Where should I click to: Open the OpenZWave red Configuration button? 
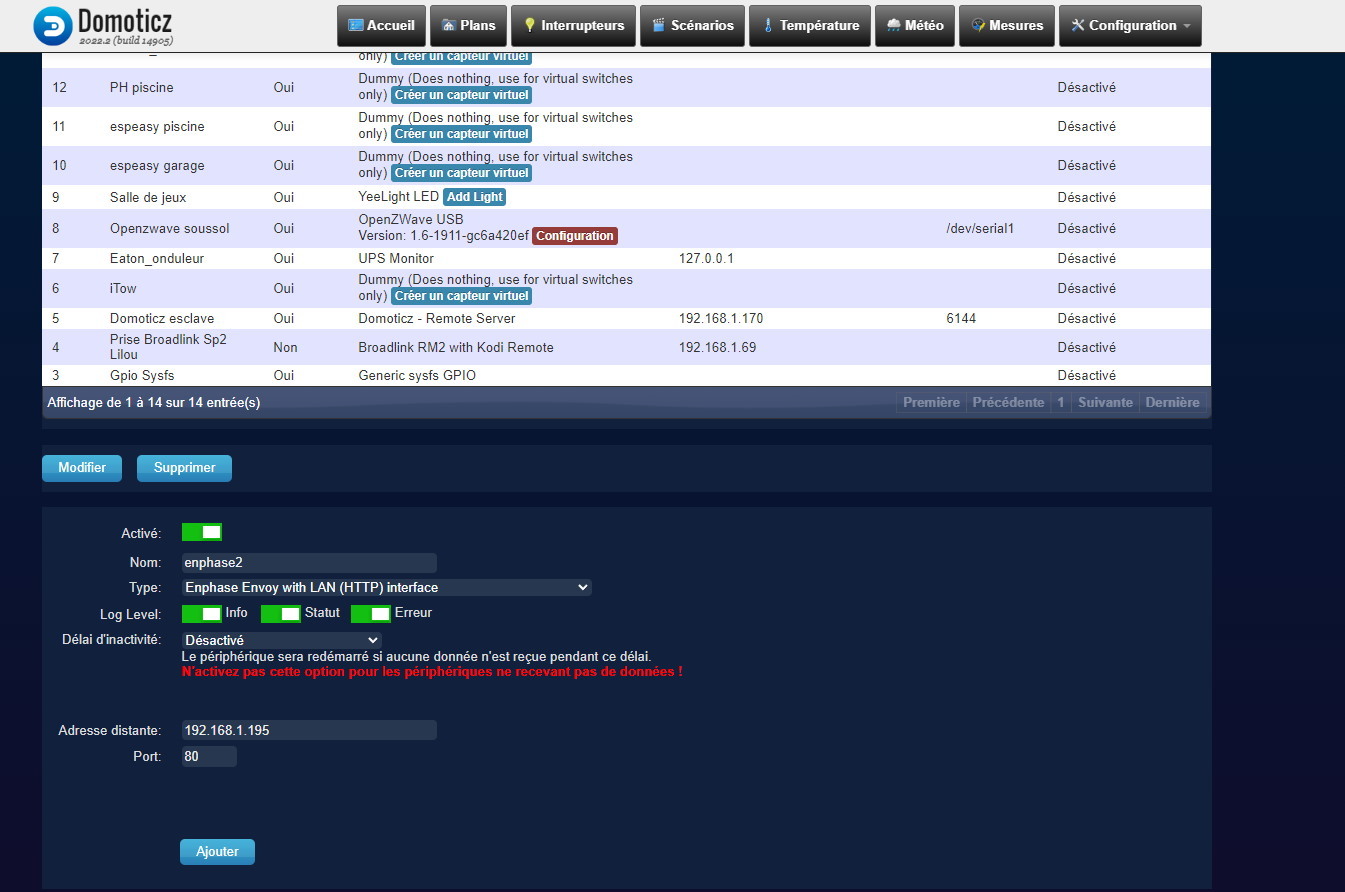point(575,236)
